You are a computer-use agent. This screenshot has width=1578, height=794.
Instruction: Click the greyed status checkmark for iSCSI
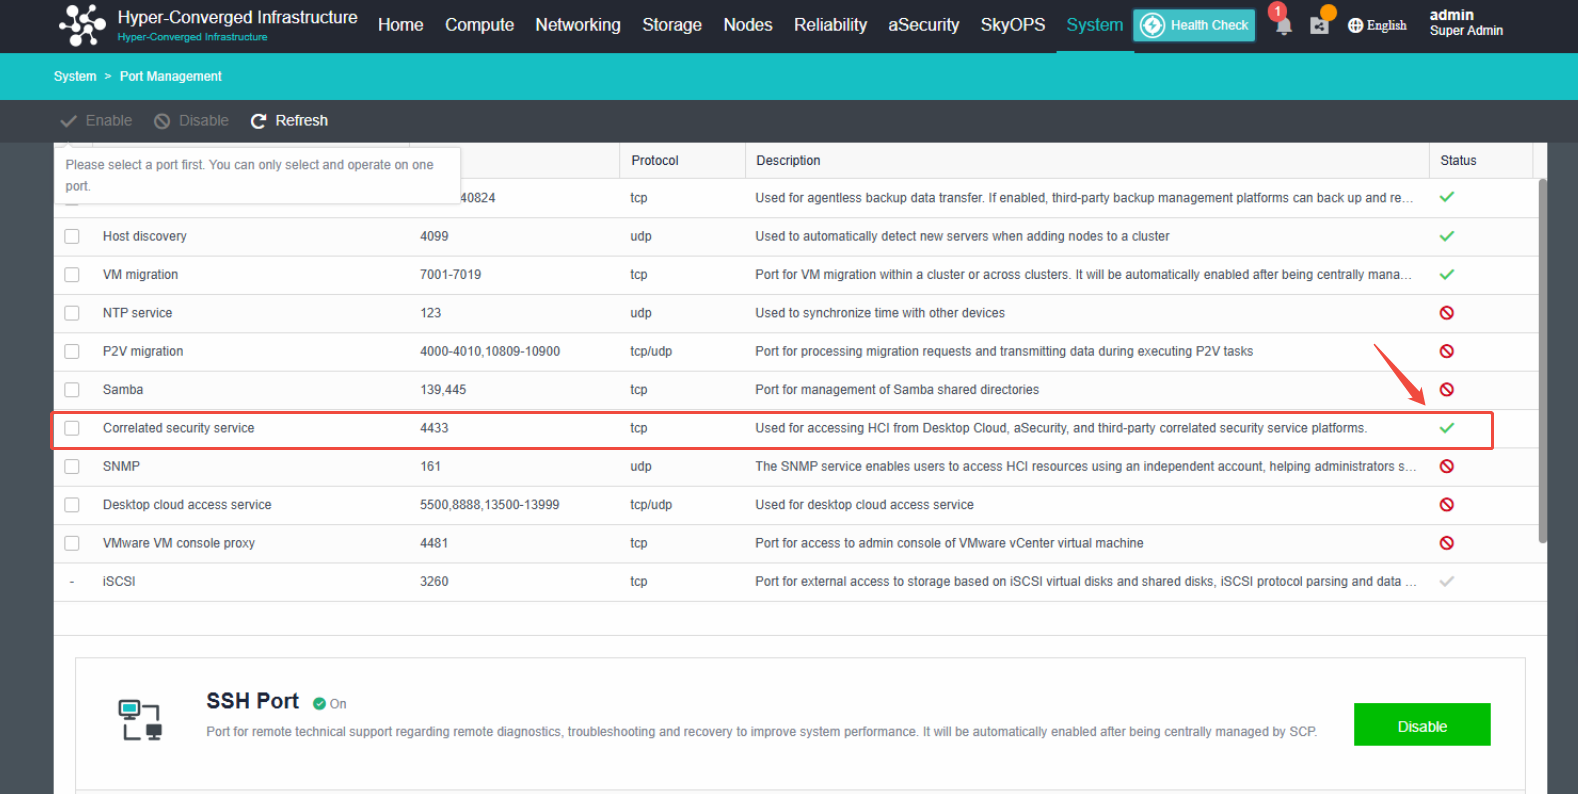[x=1446, y=581]
